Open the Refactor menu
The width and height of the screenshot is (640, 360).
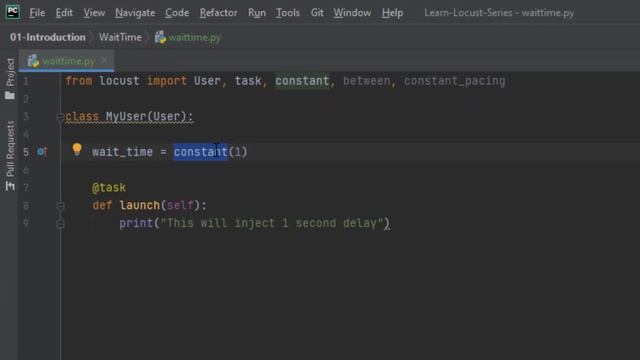coord(218,13)
